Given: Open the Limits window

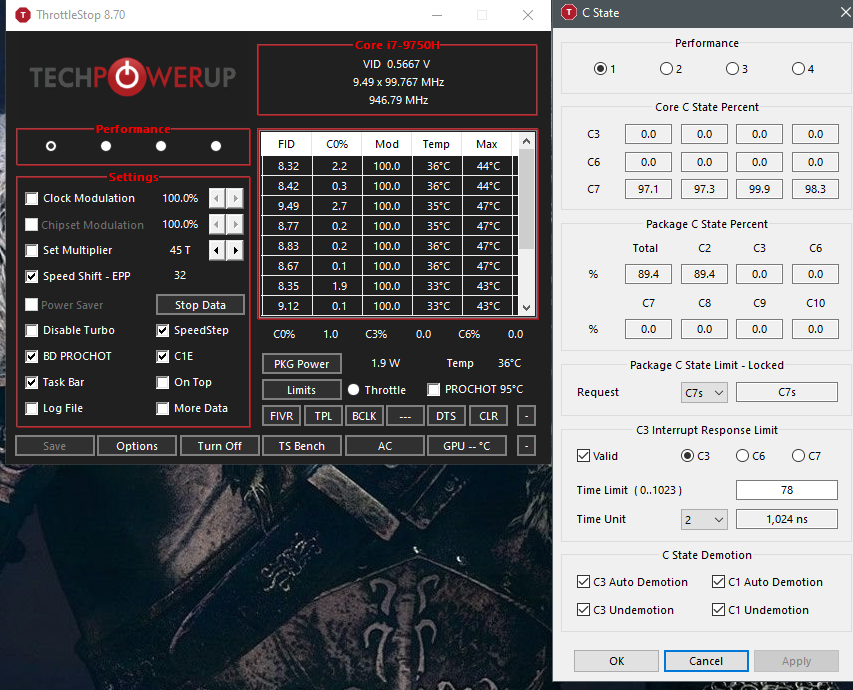Looking at the screenshot, I should click(x=301, y=390).
